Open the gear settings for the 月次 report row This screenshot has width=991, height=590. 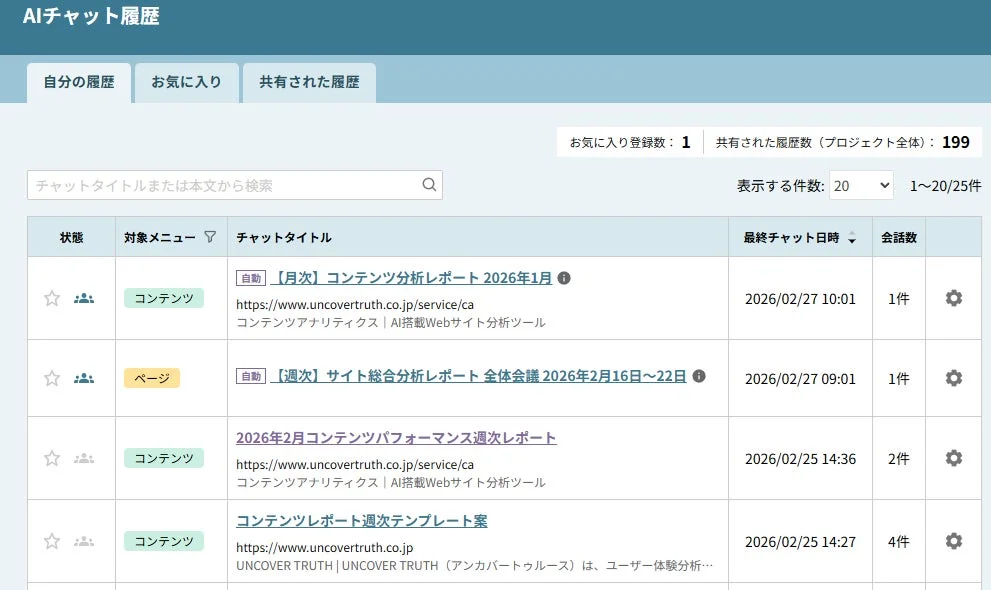click(x=953, y=297)
